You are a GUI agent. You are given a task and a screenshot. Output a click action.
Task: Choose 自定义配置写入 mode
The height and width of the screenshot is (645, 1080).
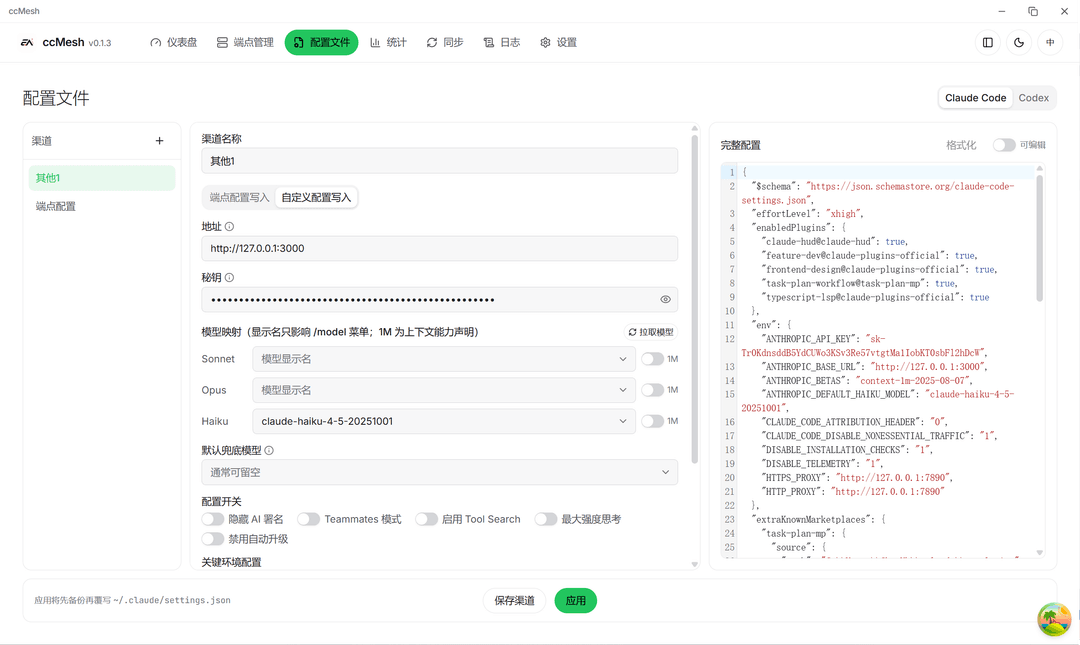(316, 198)
